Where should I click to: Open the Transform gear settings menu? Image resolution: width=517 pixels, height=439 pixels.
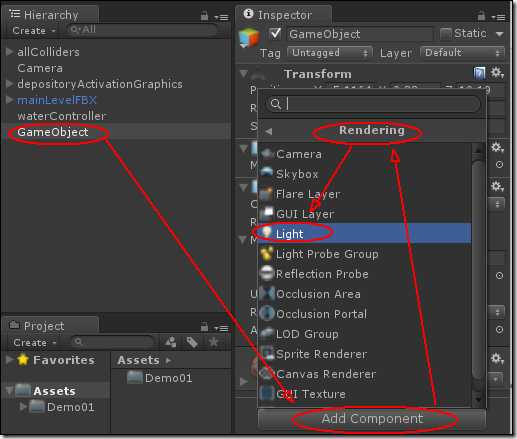click(x=497, y=72)
